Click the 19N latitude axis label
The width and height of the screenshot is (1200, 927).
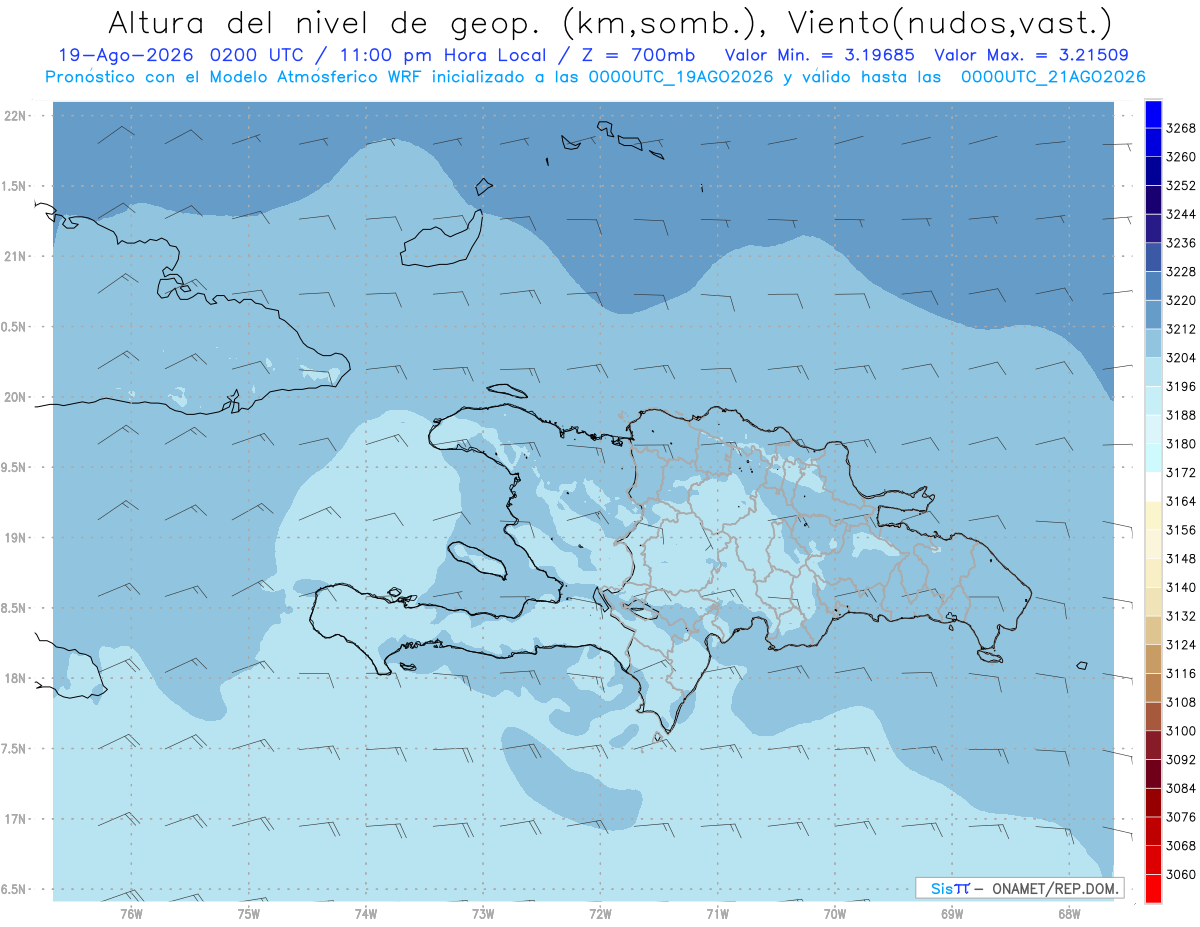[x=17, y=538]
